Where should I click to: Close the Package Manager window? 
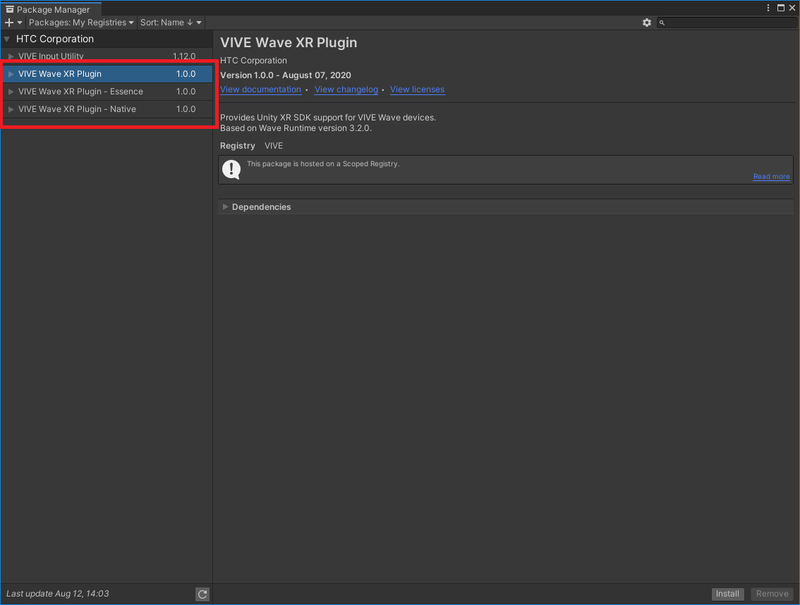point(792,8)
